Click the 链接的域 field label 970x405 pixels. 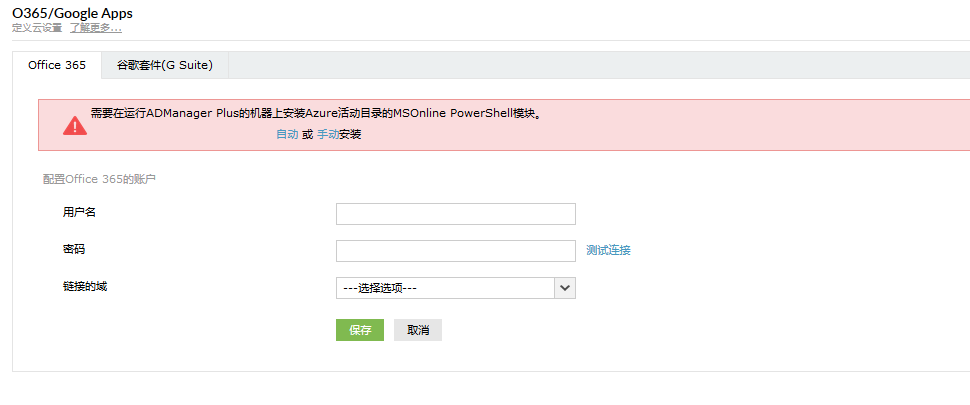click(x=85, y=286)
